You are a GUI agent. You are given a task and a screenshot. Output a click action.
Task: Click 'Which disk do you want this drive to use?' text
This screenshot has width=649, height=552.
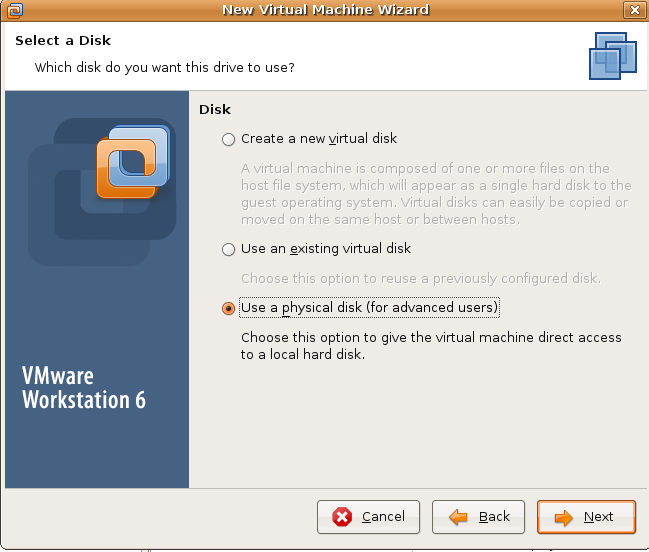tap(164, 67)
